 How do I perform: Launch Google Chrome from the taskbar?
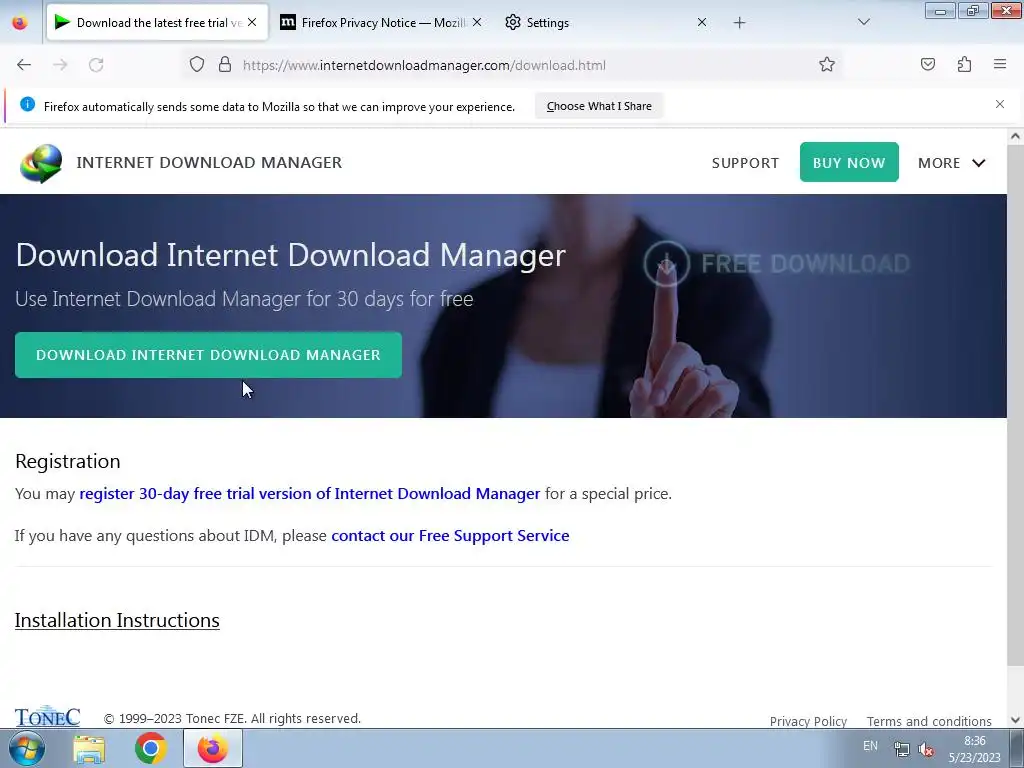tap(151, 748)
